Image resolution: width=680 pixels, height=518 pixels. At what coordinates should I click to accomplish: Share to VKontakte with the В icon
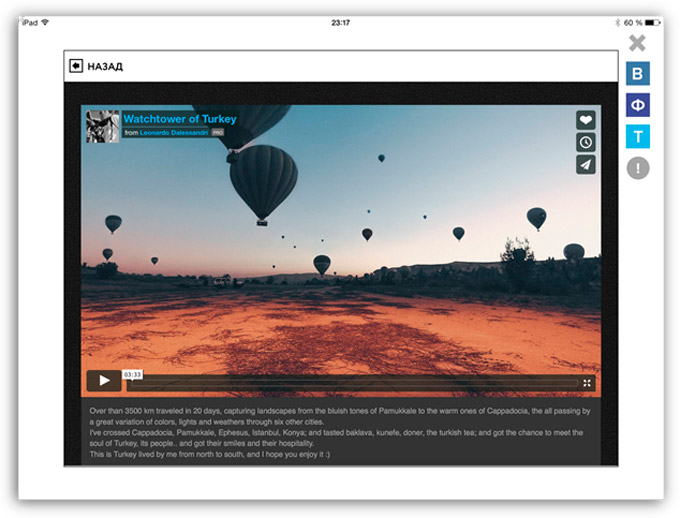pos(638,73)
